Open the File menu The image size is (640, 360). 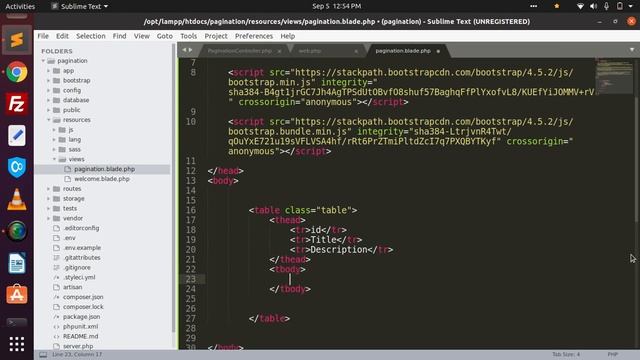click(x=43, y=36)
